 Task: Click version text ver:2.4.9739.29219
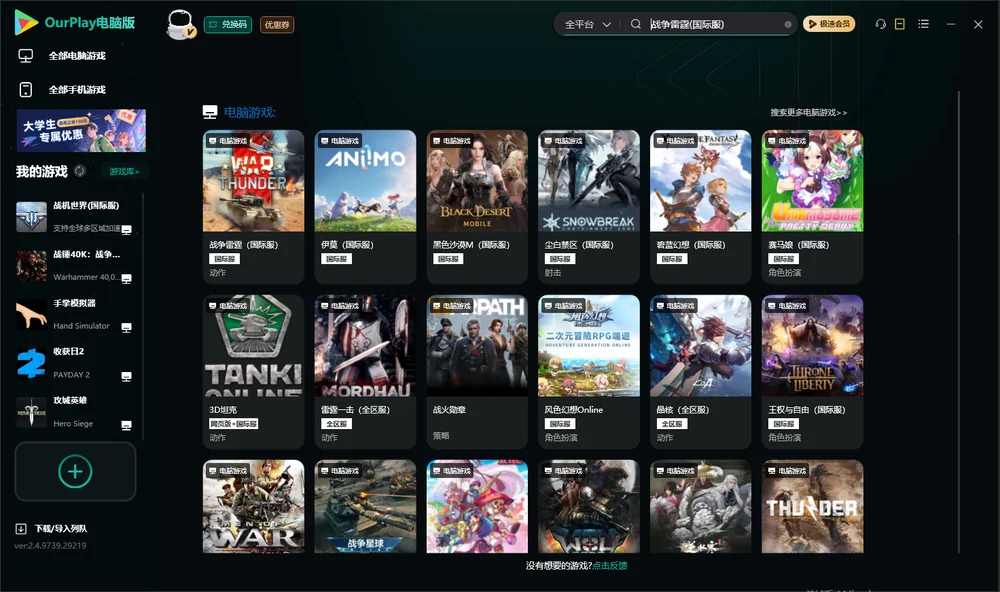50,545
